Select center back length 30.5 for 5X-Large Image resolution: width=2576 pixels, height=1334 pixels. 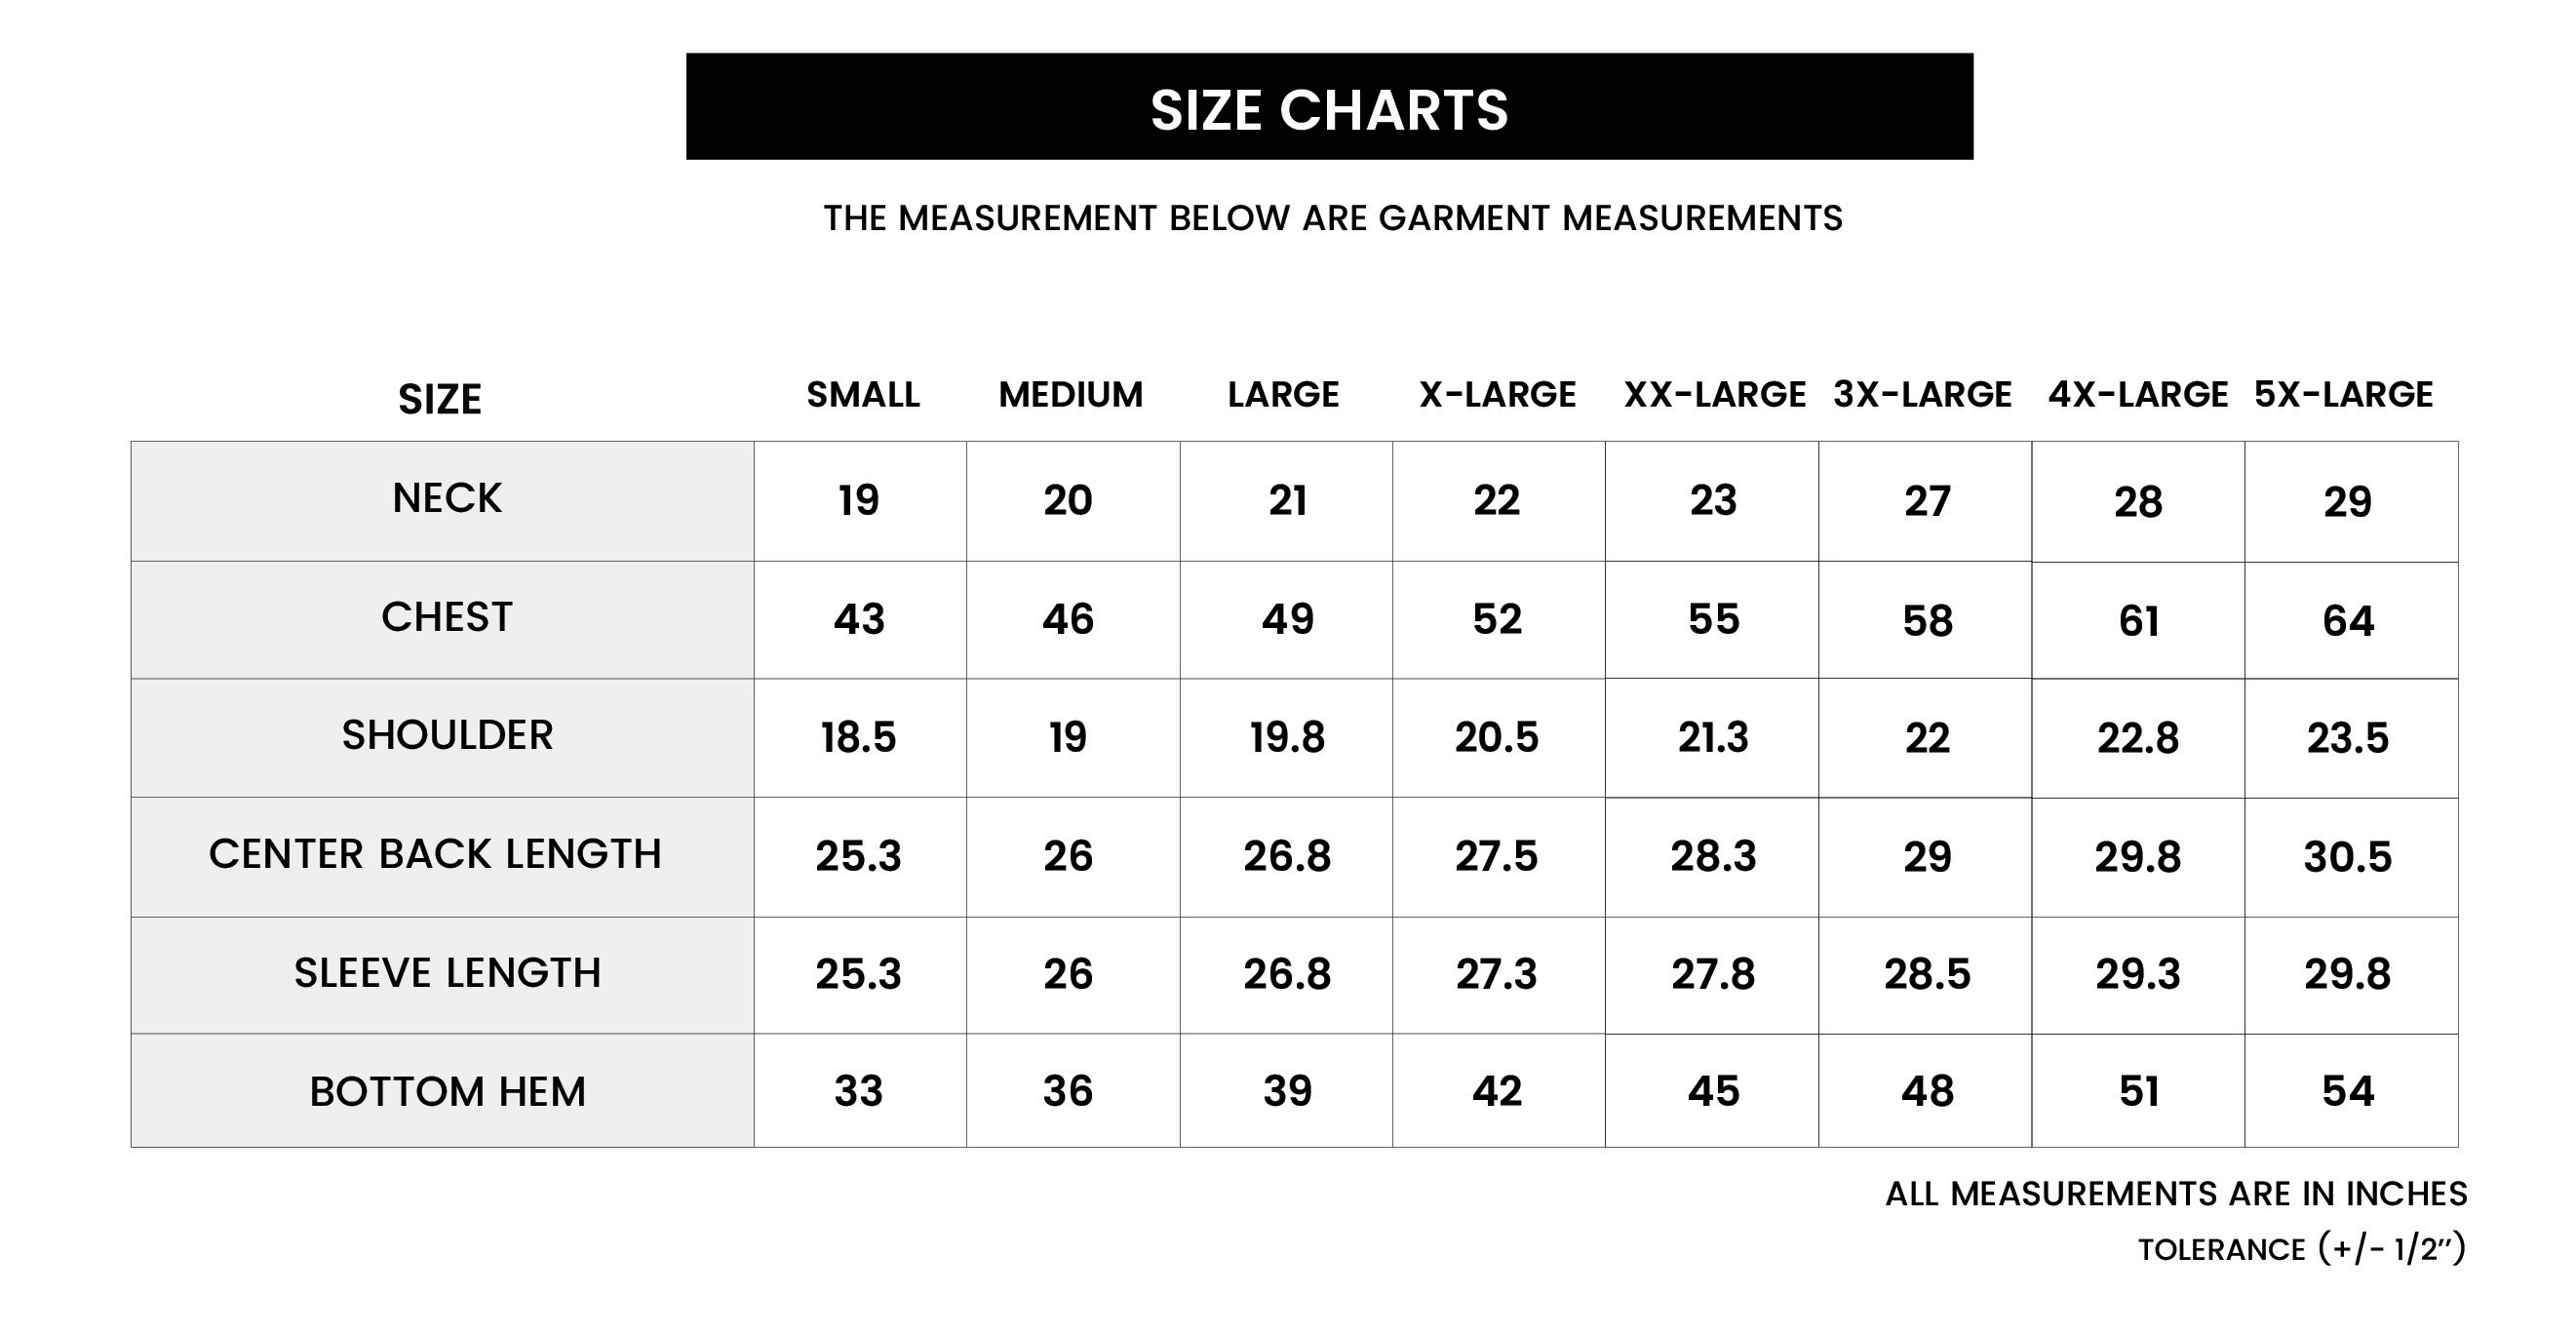2348,857
